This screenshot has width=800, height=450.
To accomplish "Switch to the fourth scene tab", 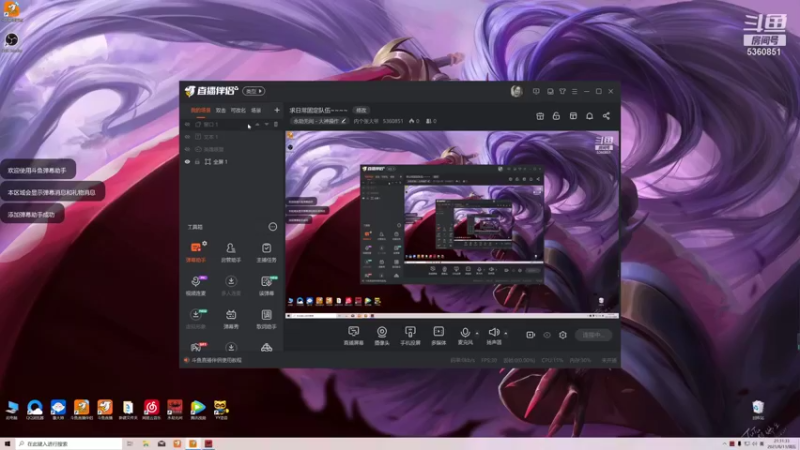I will [x=256, y=110].
